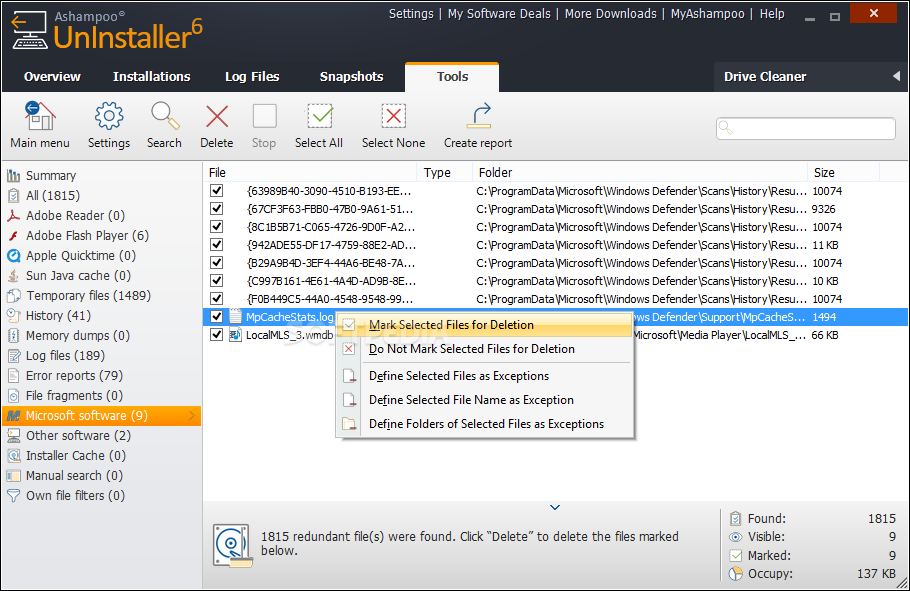Screen dimensions: 910x591
Task: Select the Own file filters (0) funnel icon
Action: [x=13, y=496]
